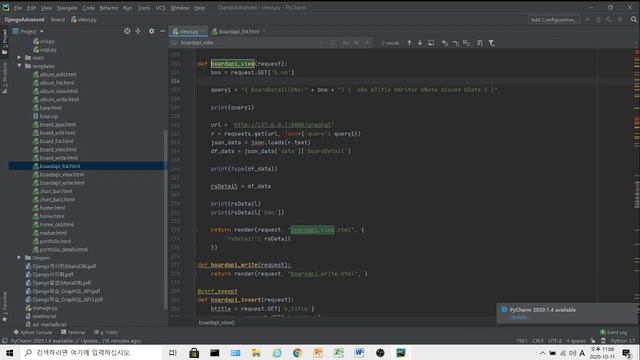The height and width of the screenshot is (360, 640).
Task: Open the Windows notification center icon
Action: pyautogui.click(x=627, y=353)
